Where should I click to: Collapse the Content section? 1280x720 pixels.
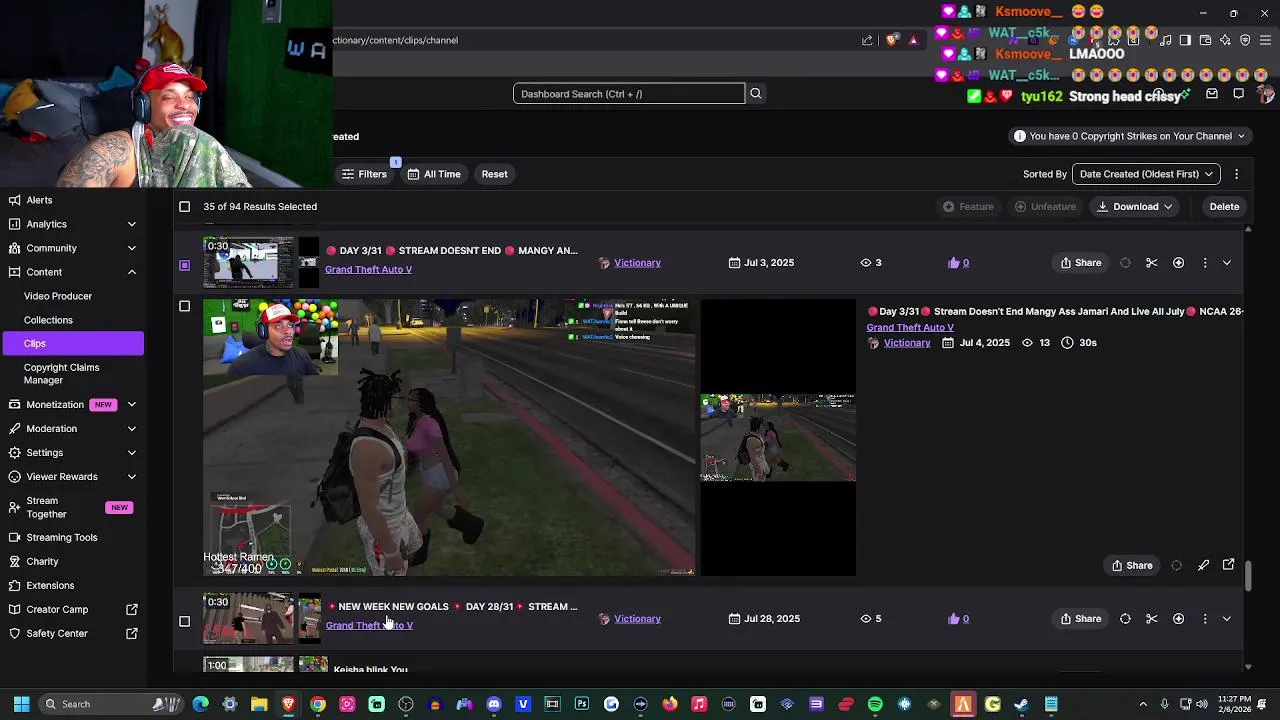coord(131,272)
